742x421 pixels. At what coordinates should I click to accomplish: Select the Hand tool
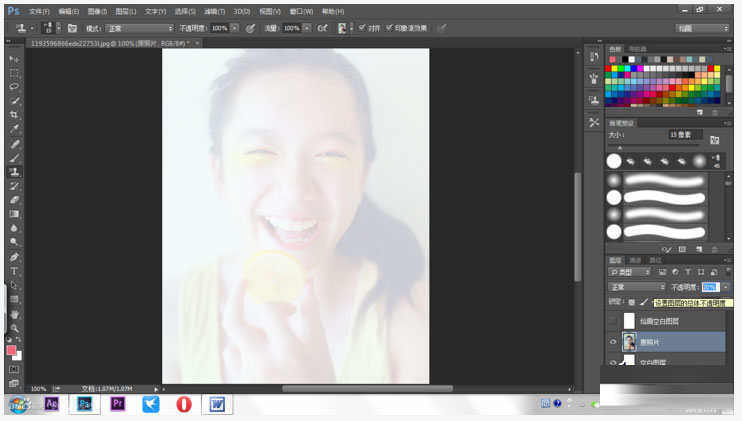(x=14, y=315)
